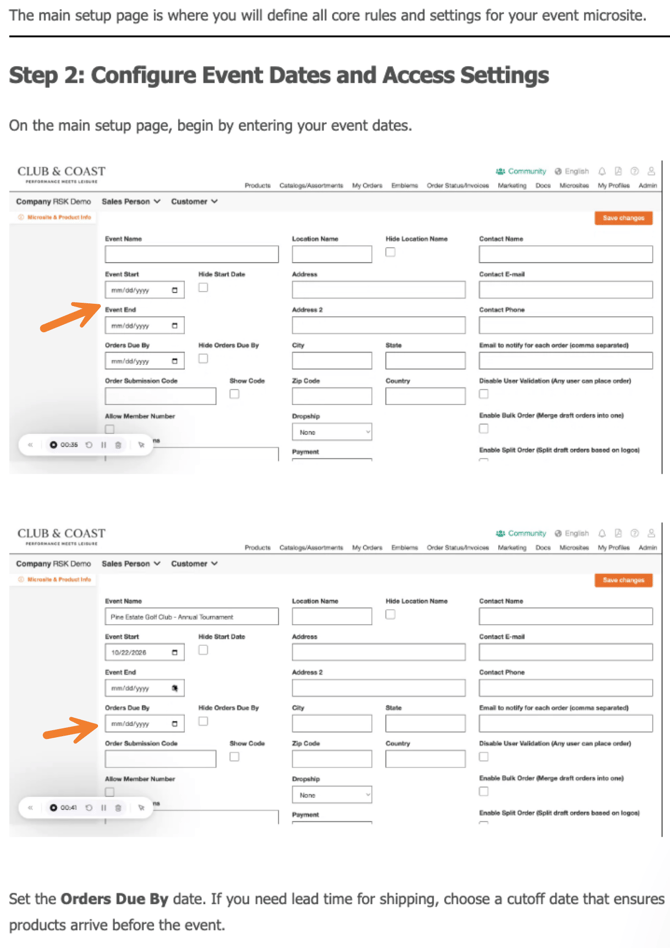Select Catalogs/Assortments in bottom screenshot navigation
This screenshot has width=670, height=948.
point(311,547)
